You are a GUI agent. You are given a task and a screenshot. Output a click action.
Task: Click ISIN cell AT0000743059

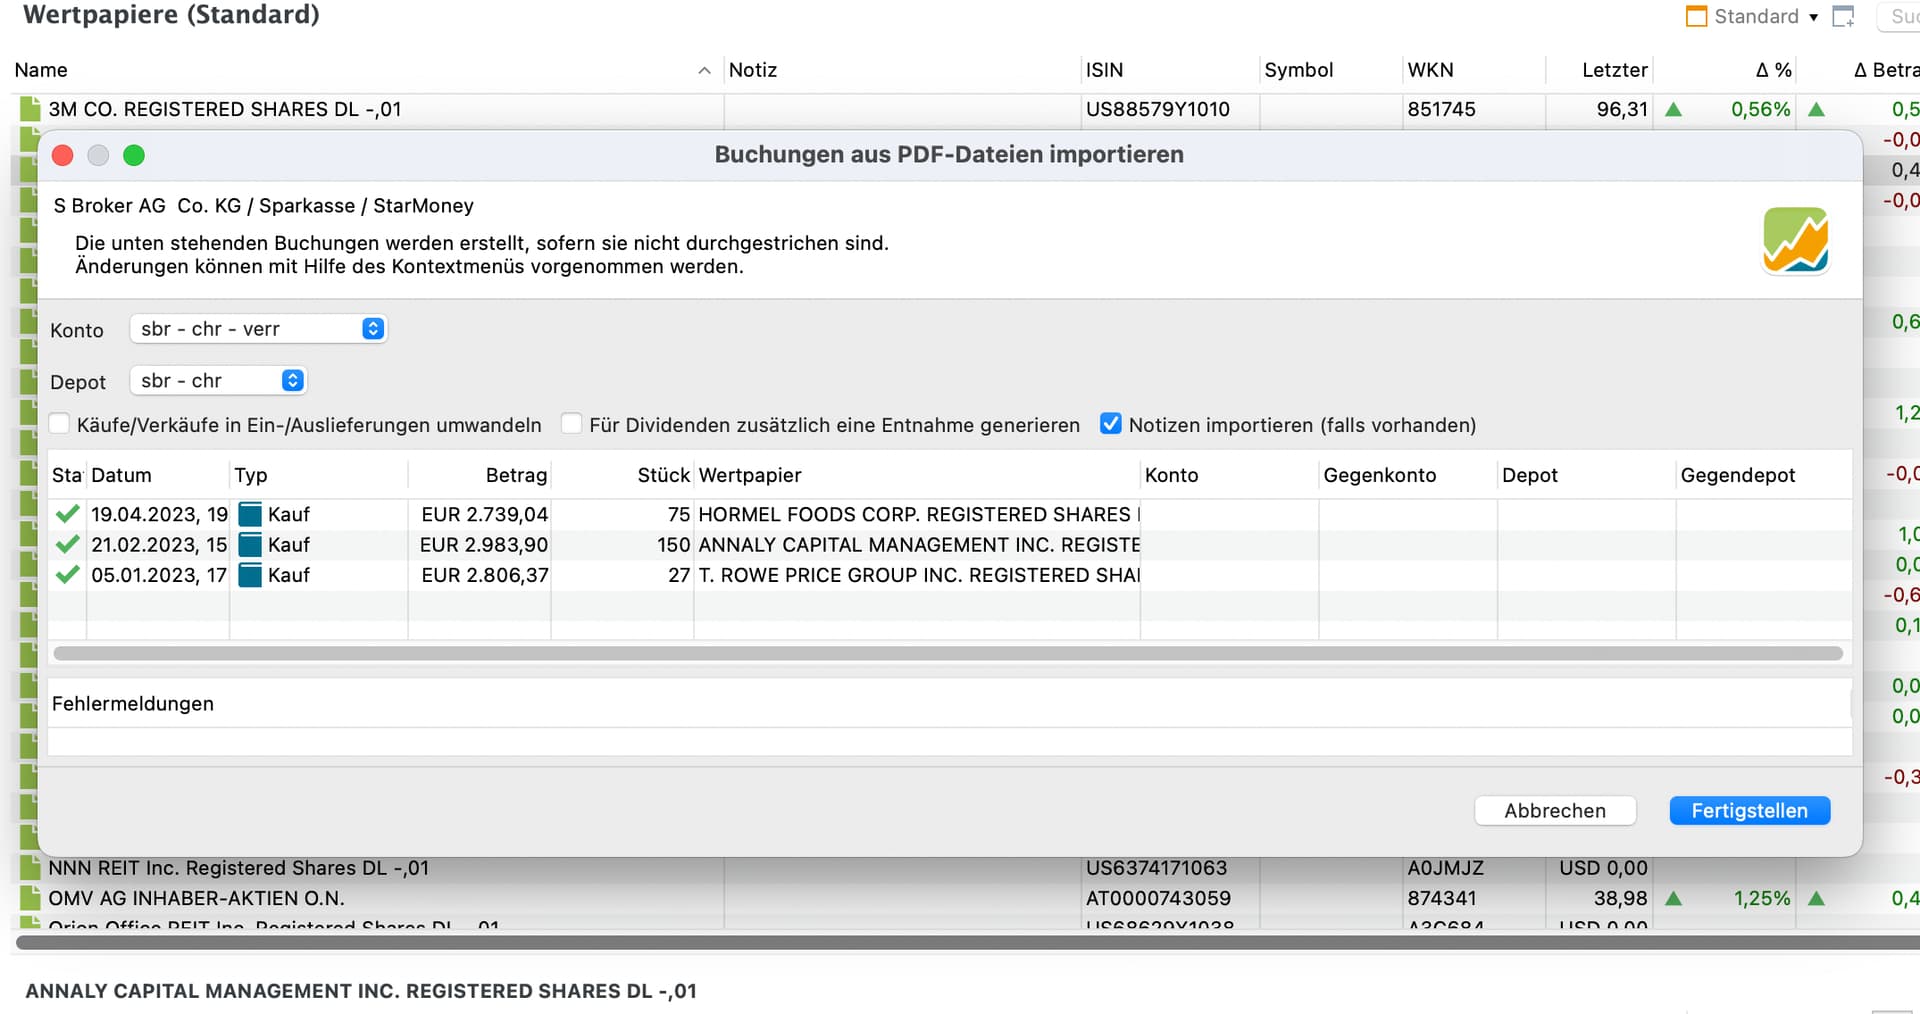point(1158,898)
